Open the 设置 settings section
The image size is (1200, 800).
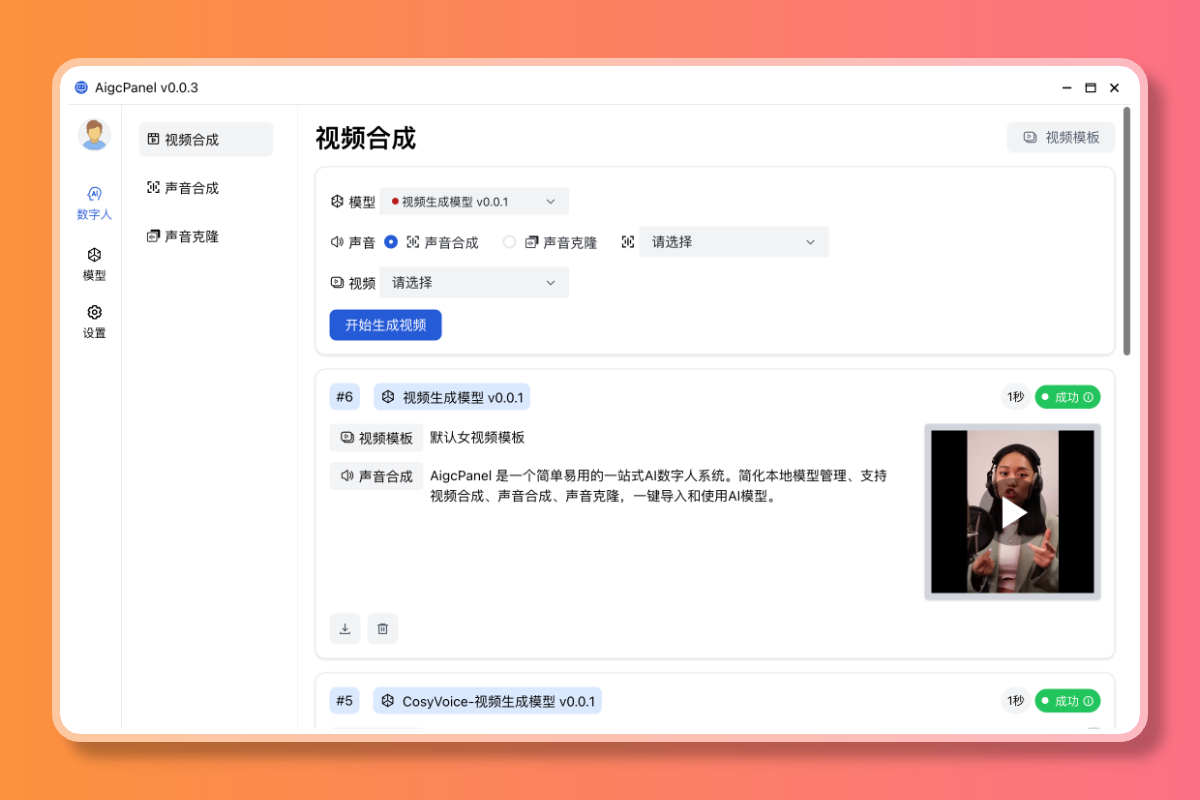click(93, 322)
